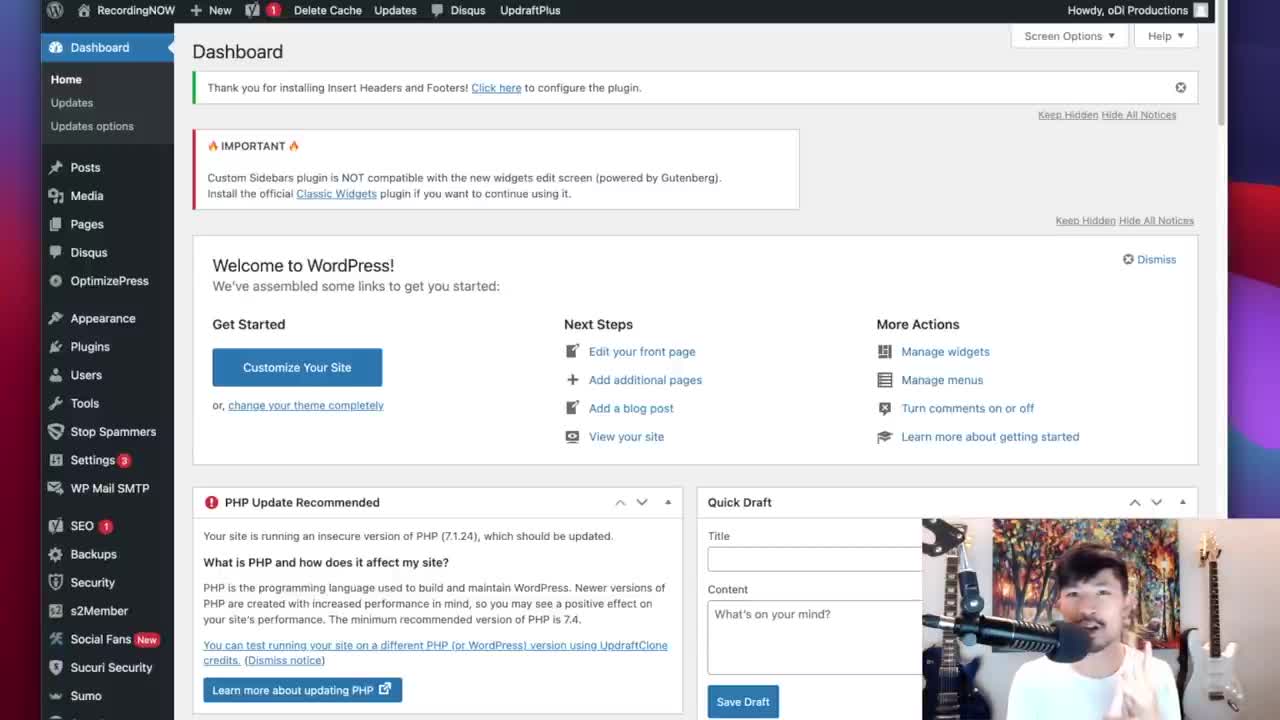This screenshot has height=720, width=1280.
Task: Open Add a blog post link
Action: point(631,408)
